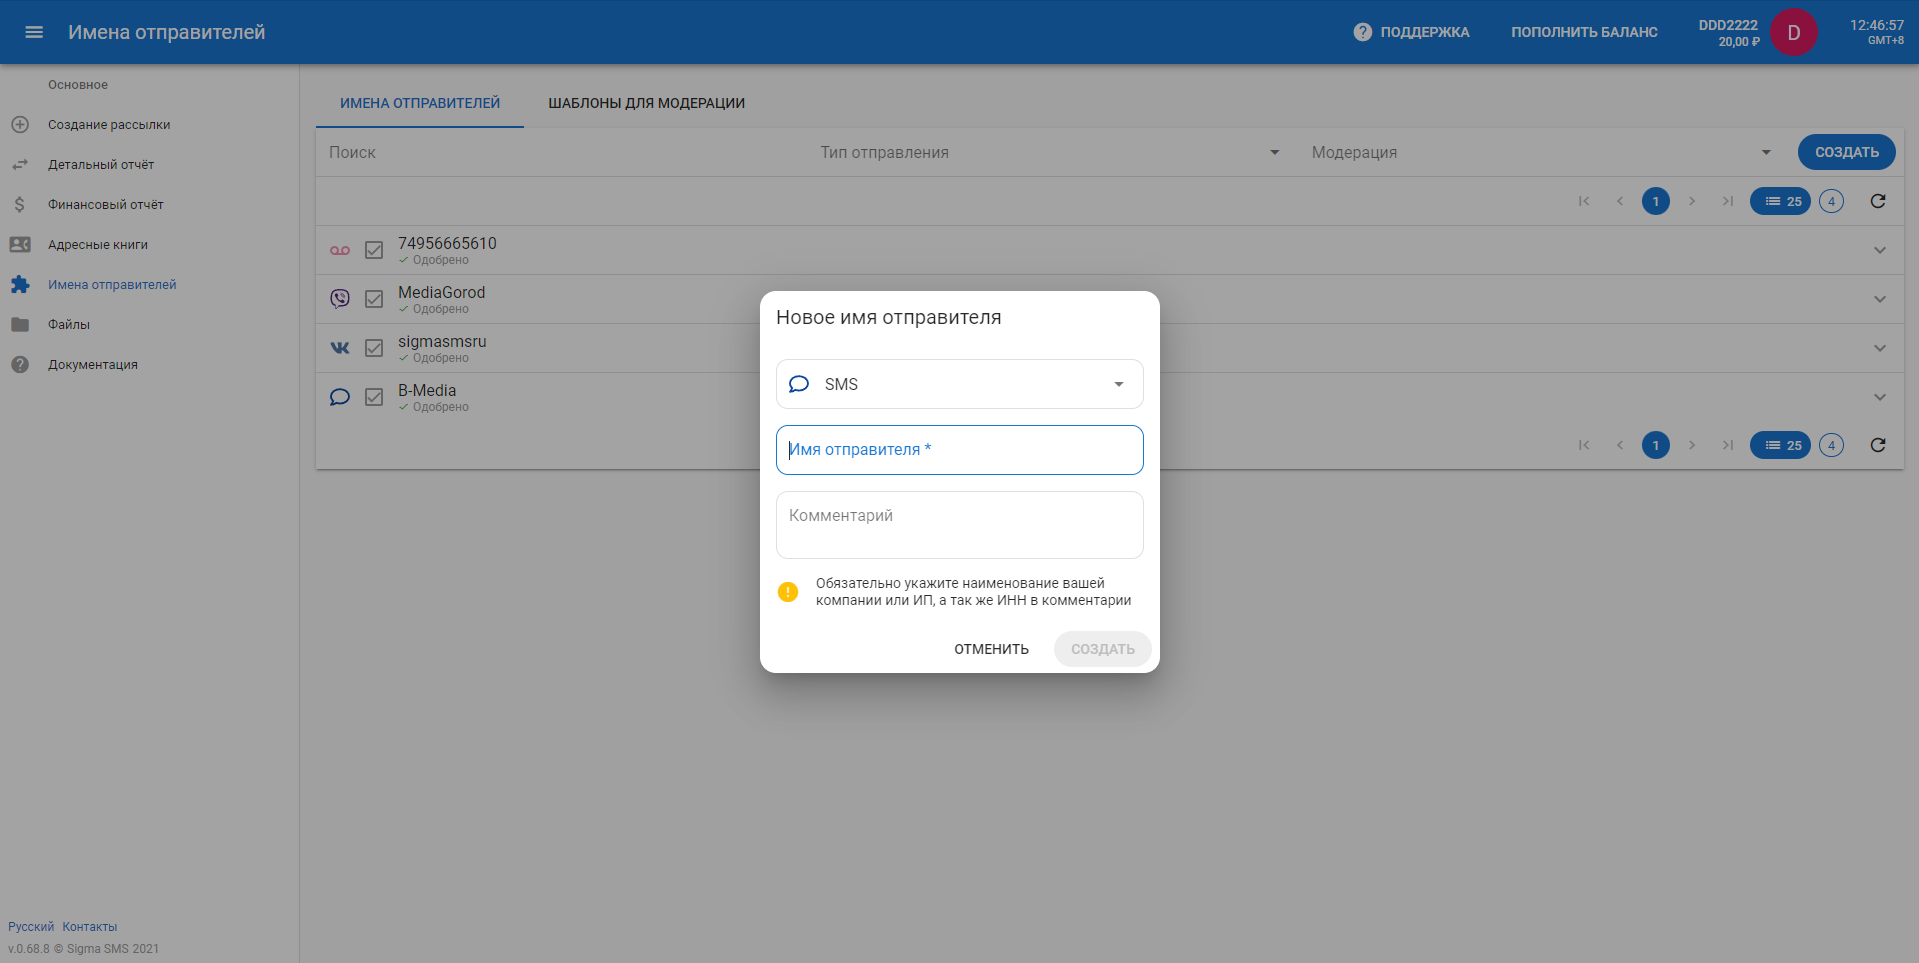Viewport: 1919px width, 963px height.
Task: Open bottom rows-per-page 25 selector
Action: [x=1780, y=445]
